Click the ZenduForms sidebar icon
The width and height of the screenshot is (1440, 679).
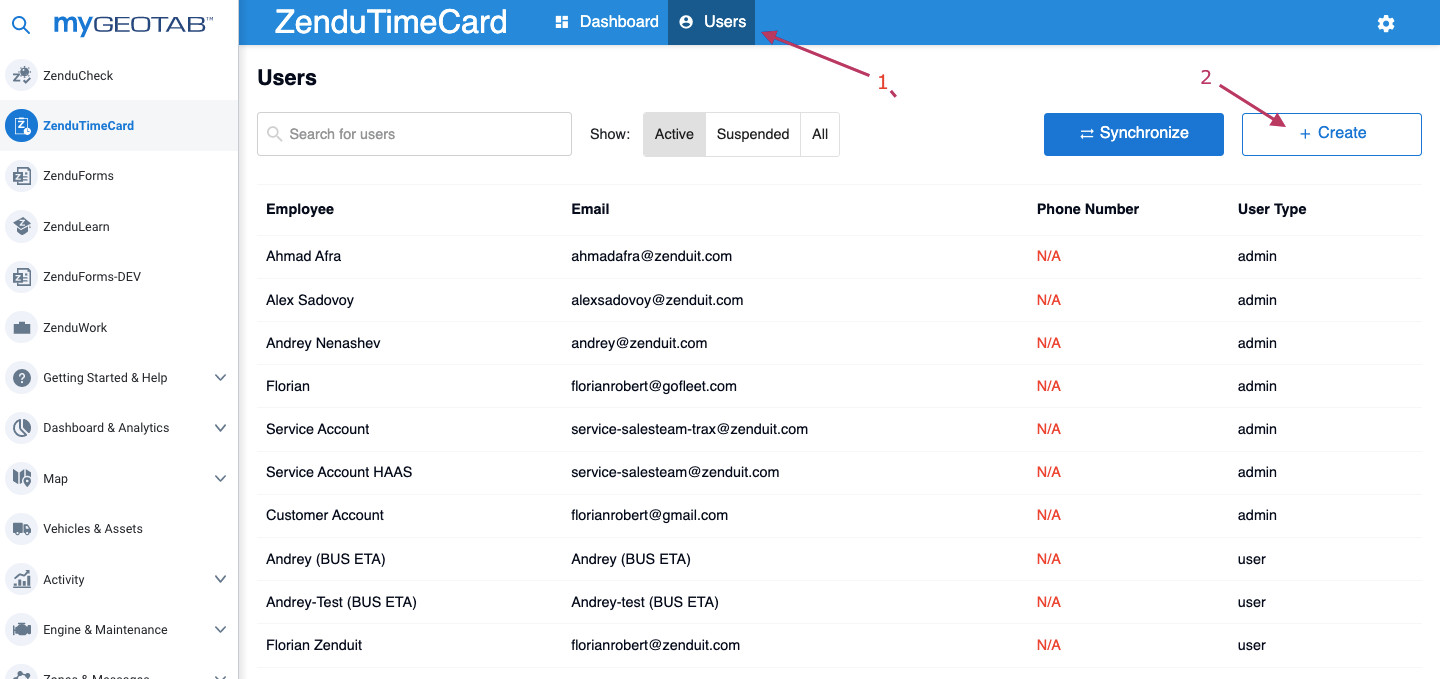pyautogui.click(x=21, y=176)
